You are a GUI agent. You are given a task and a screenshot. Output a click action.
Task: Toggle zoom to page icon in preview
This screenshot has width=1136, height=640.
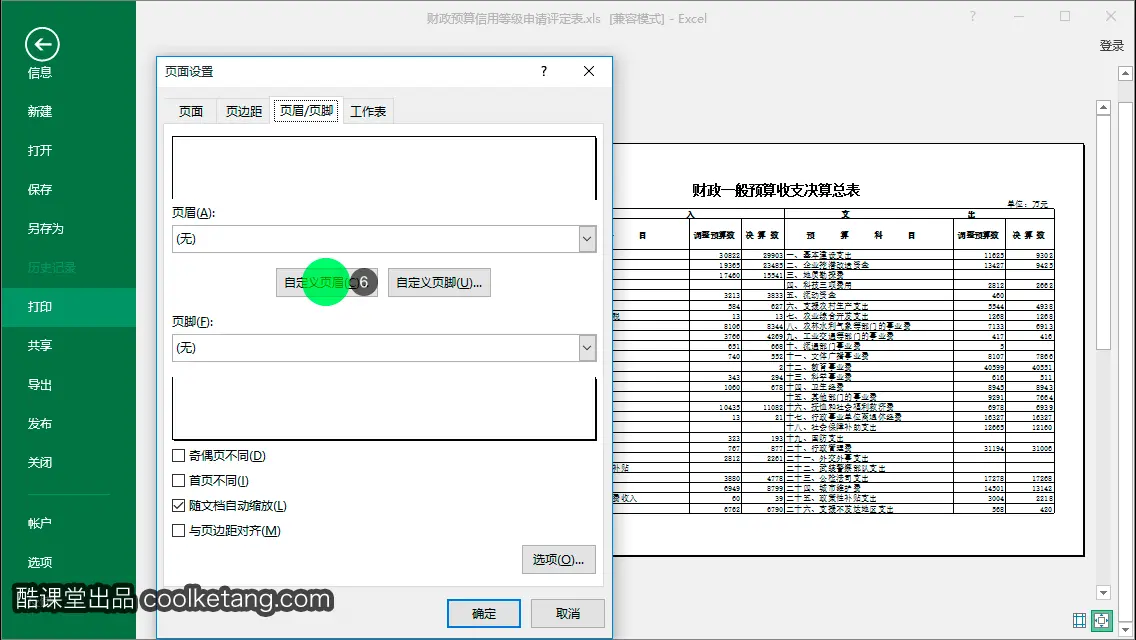click(x=1102, y=620)
